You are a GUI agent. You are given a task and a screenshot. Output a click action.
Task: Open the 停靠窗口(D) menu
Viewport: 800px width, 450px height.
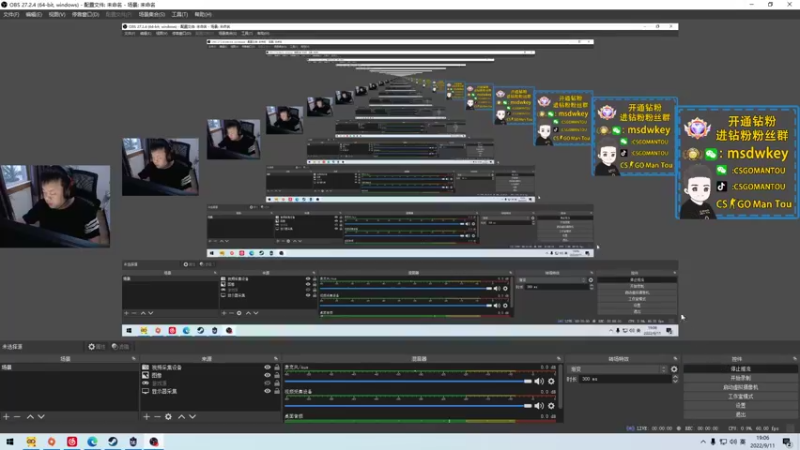click(x=85, y=14)
